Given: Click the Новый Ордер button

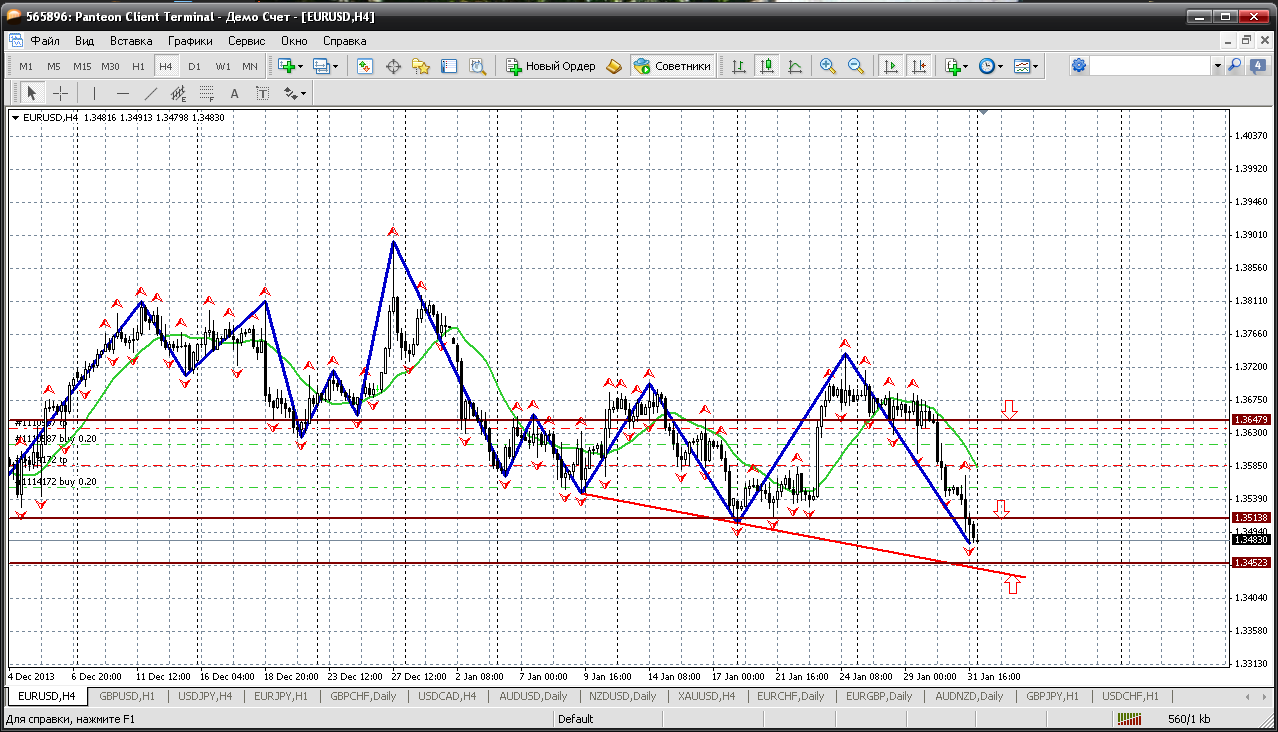Looking at the screenshot, I should (551, 66).
